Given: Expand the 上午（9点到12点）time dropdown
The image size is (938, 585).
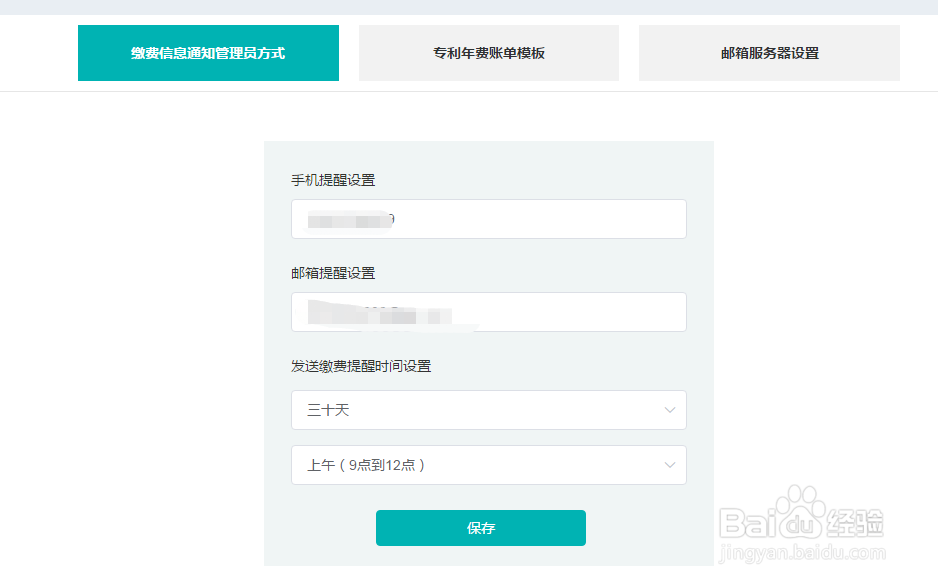Looking at the screenshot, I should [489, 465].
